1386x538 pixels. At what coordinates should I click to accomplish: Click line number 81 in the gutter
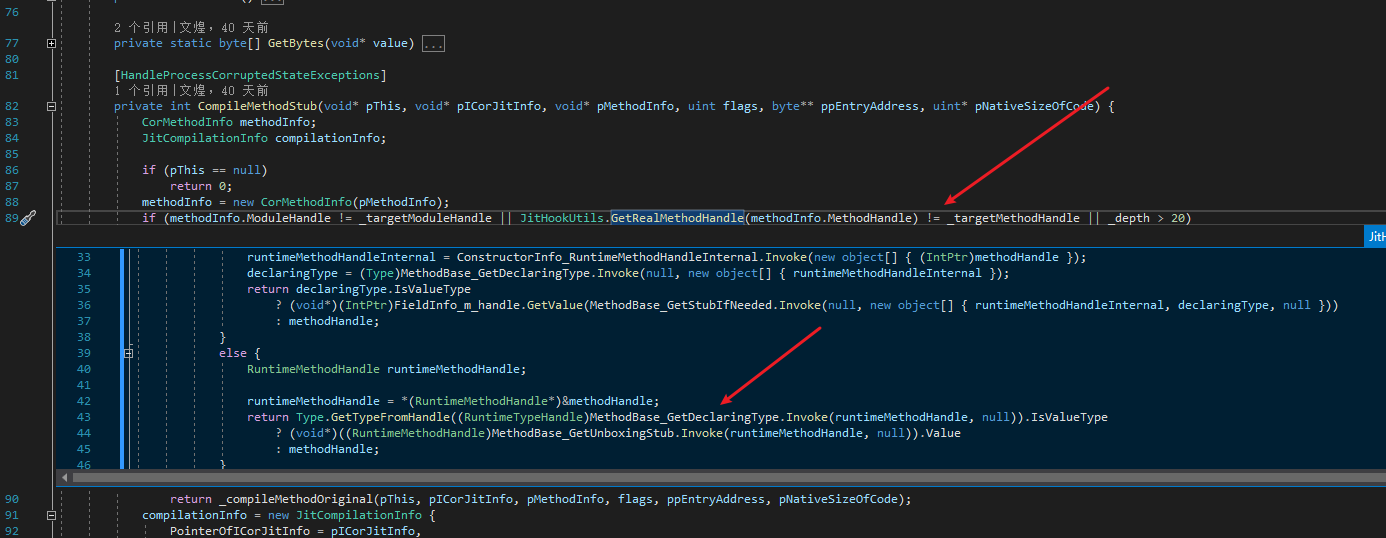click(x=12, y=75)
